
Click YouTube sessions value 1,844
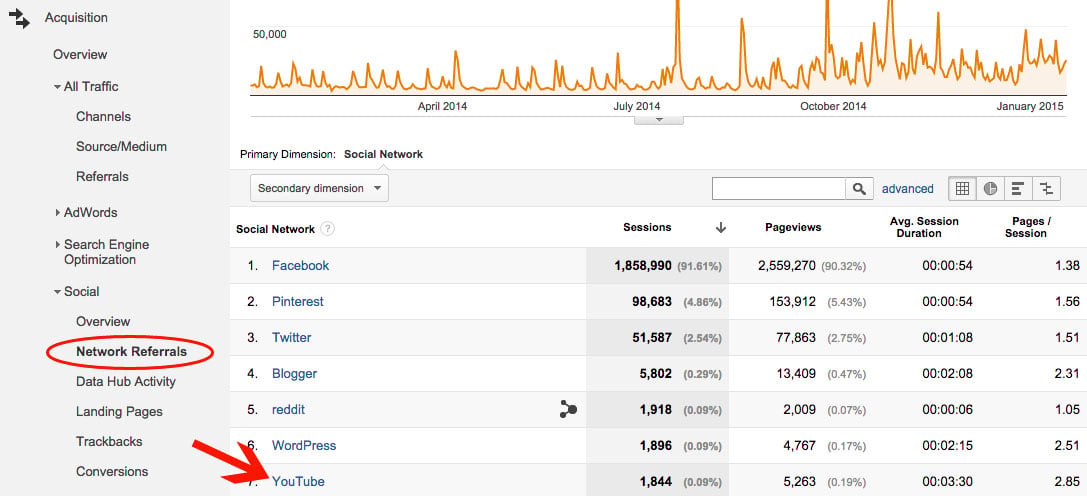click(655, 482)
